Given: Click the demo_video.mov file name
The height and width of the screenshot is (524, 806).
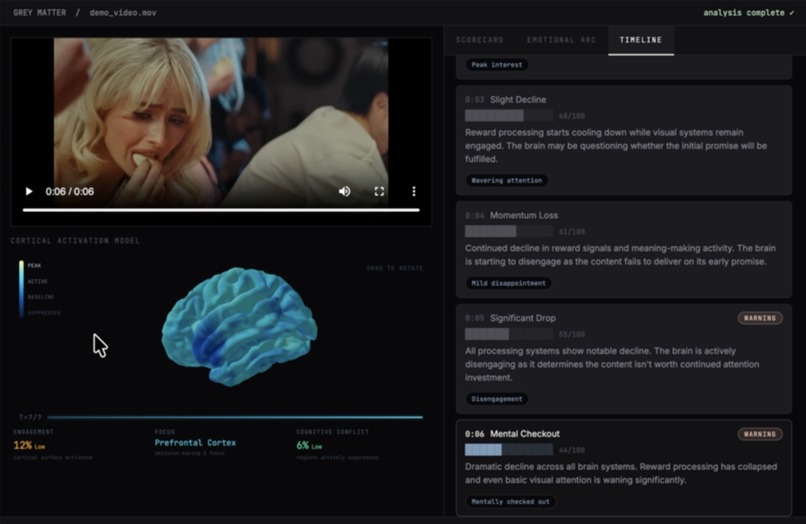Looking at the screenshot, I should pos(123,12).
